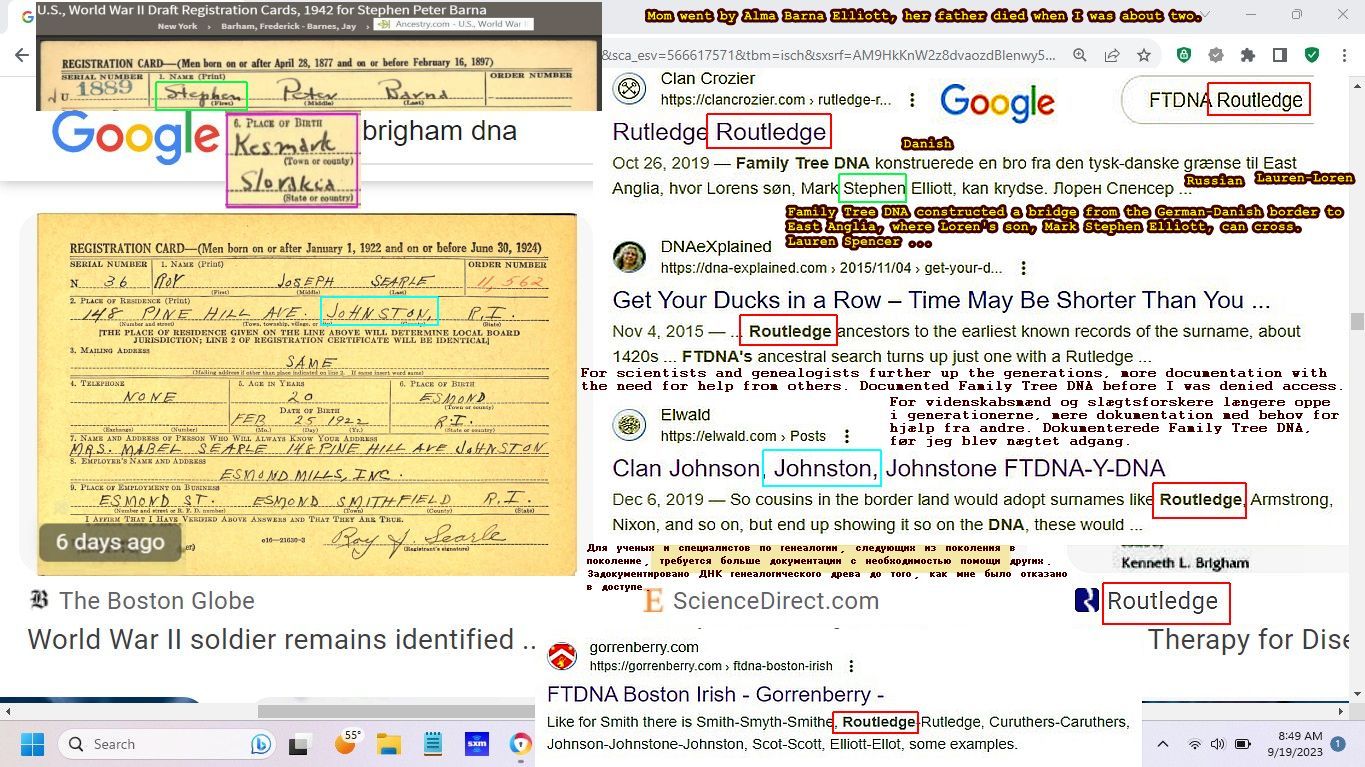This screenshot has height=767, width=1365.
Task: Click the gorrenberry.com site favicon
Action: [x=562, y=656]
